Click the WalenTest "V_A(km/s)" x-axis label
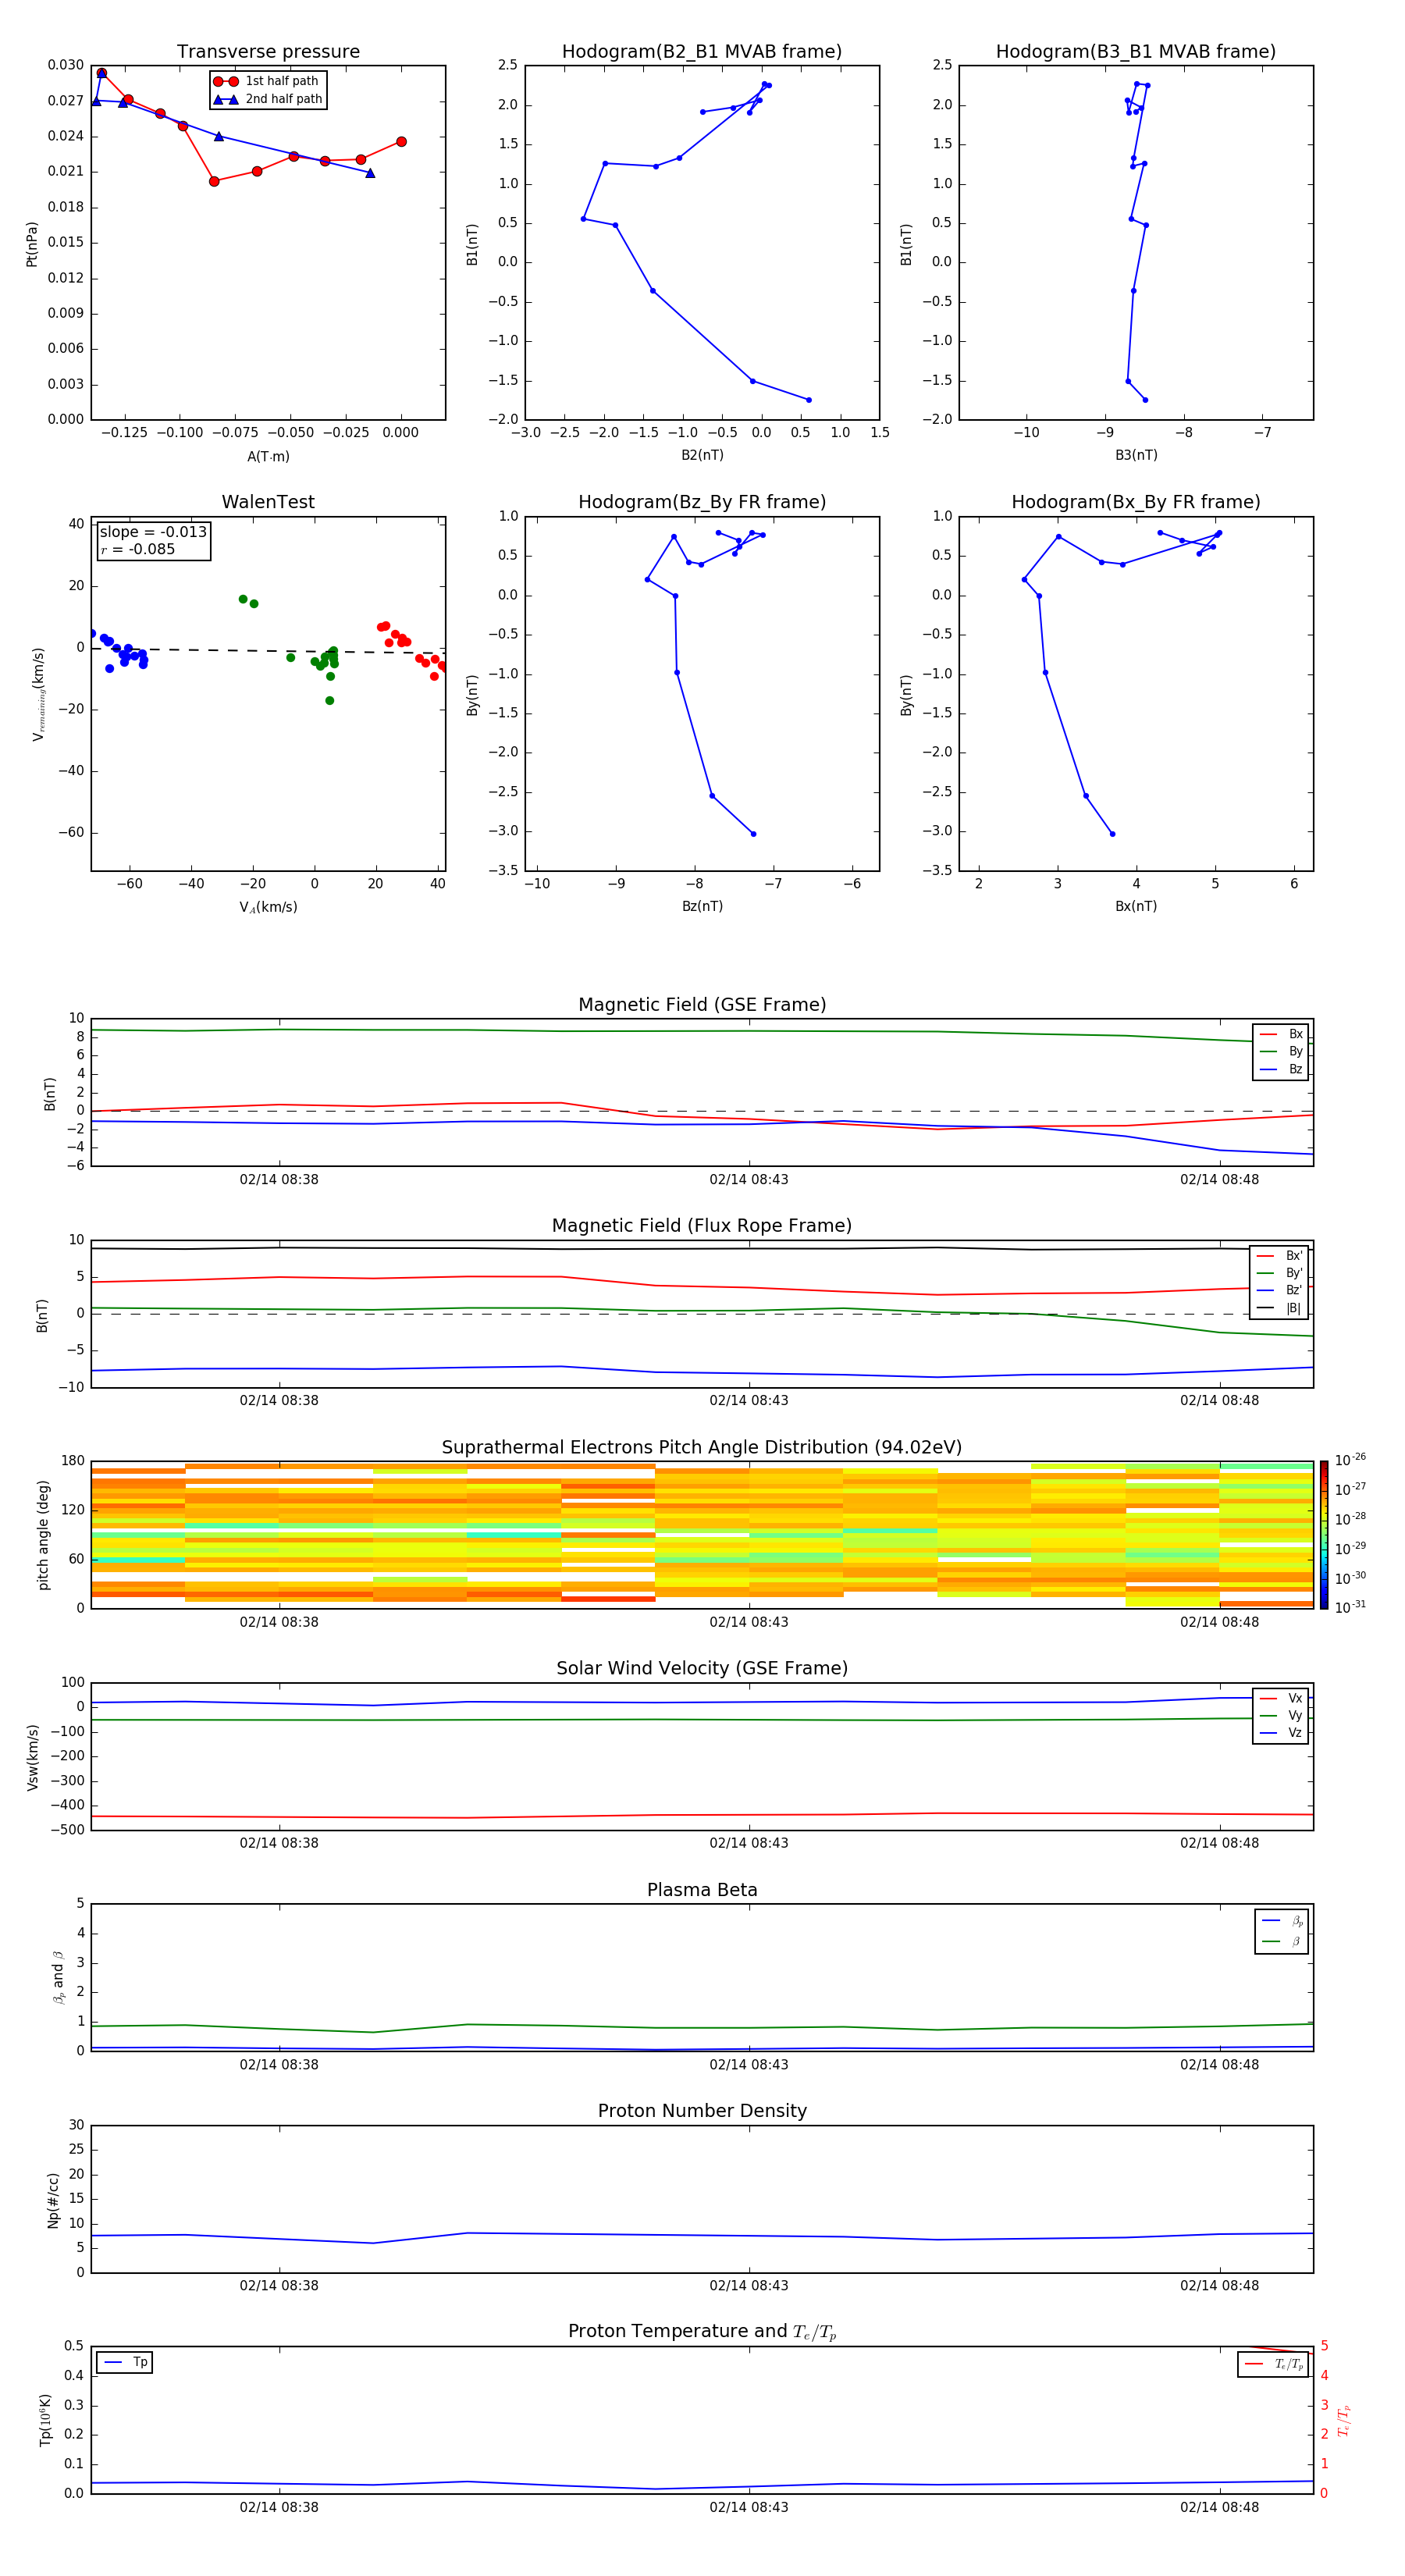Image resolution: width=1405 pixels, height=2576 pixels. 268,907
